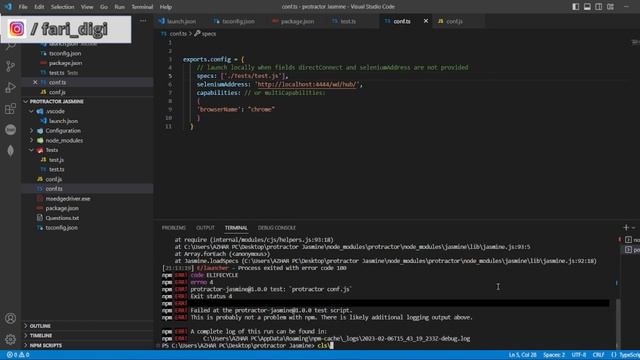Expand the Outline section
Image resolution: width=640 pixels, height=360 pixels.
tap(88, 326)
